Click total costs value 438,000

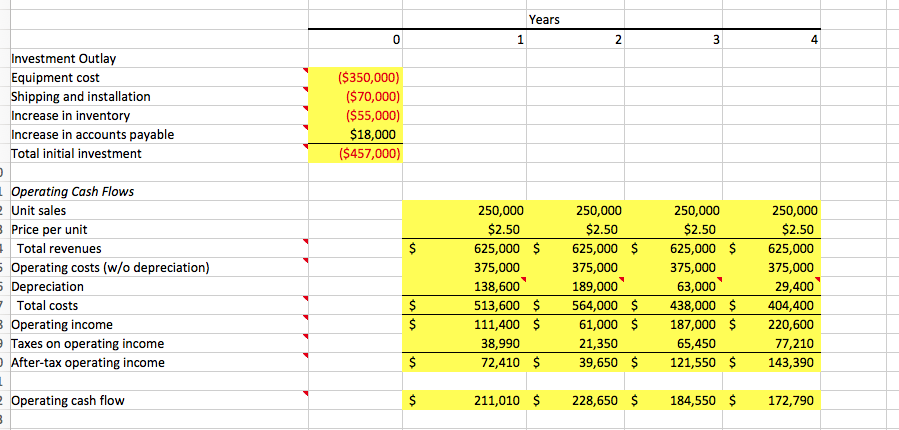coord(694,306)
